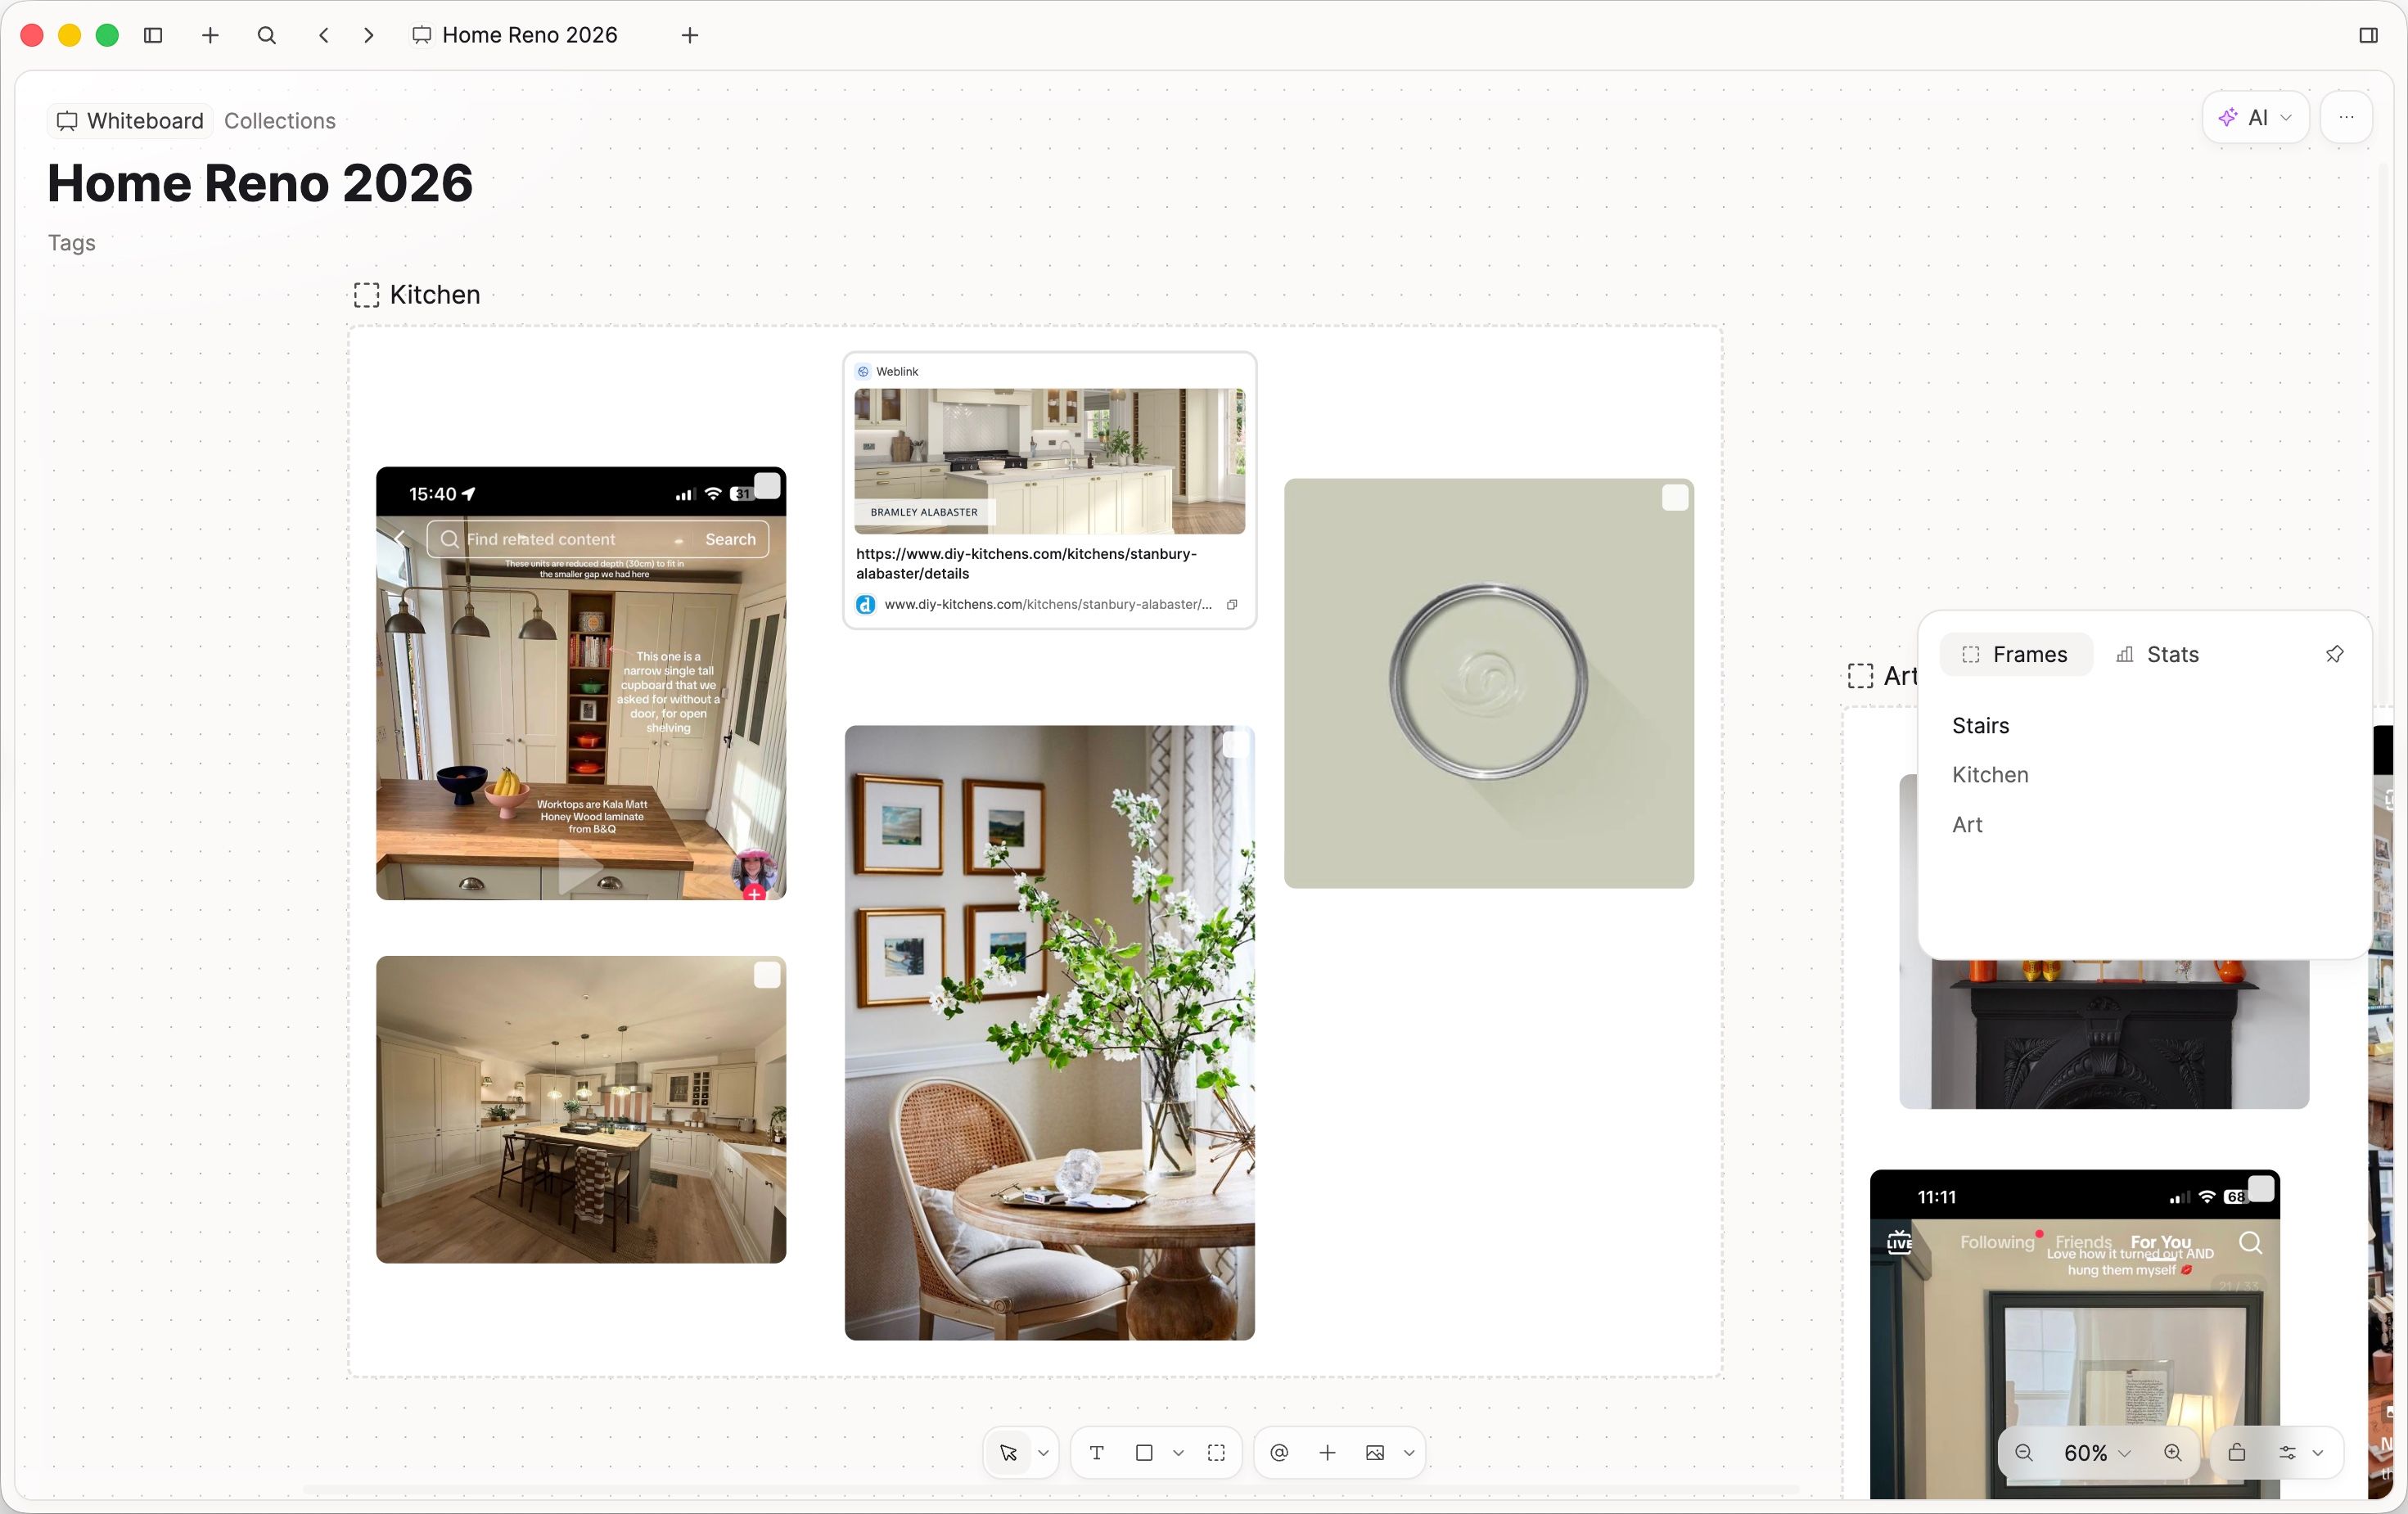Click the @ mention tool
Viewport: 2408px width, 1514px height.
(1279, 1453)
